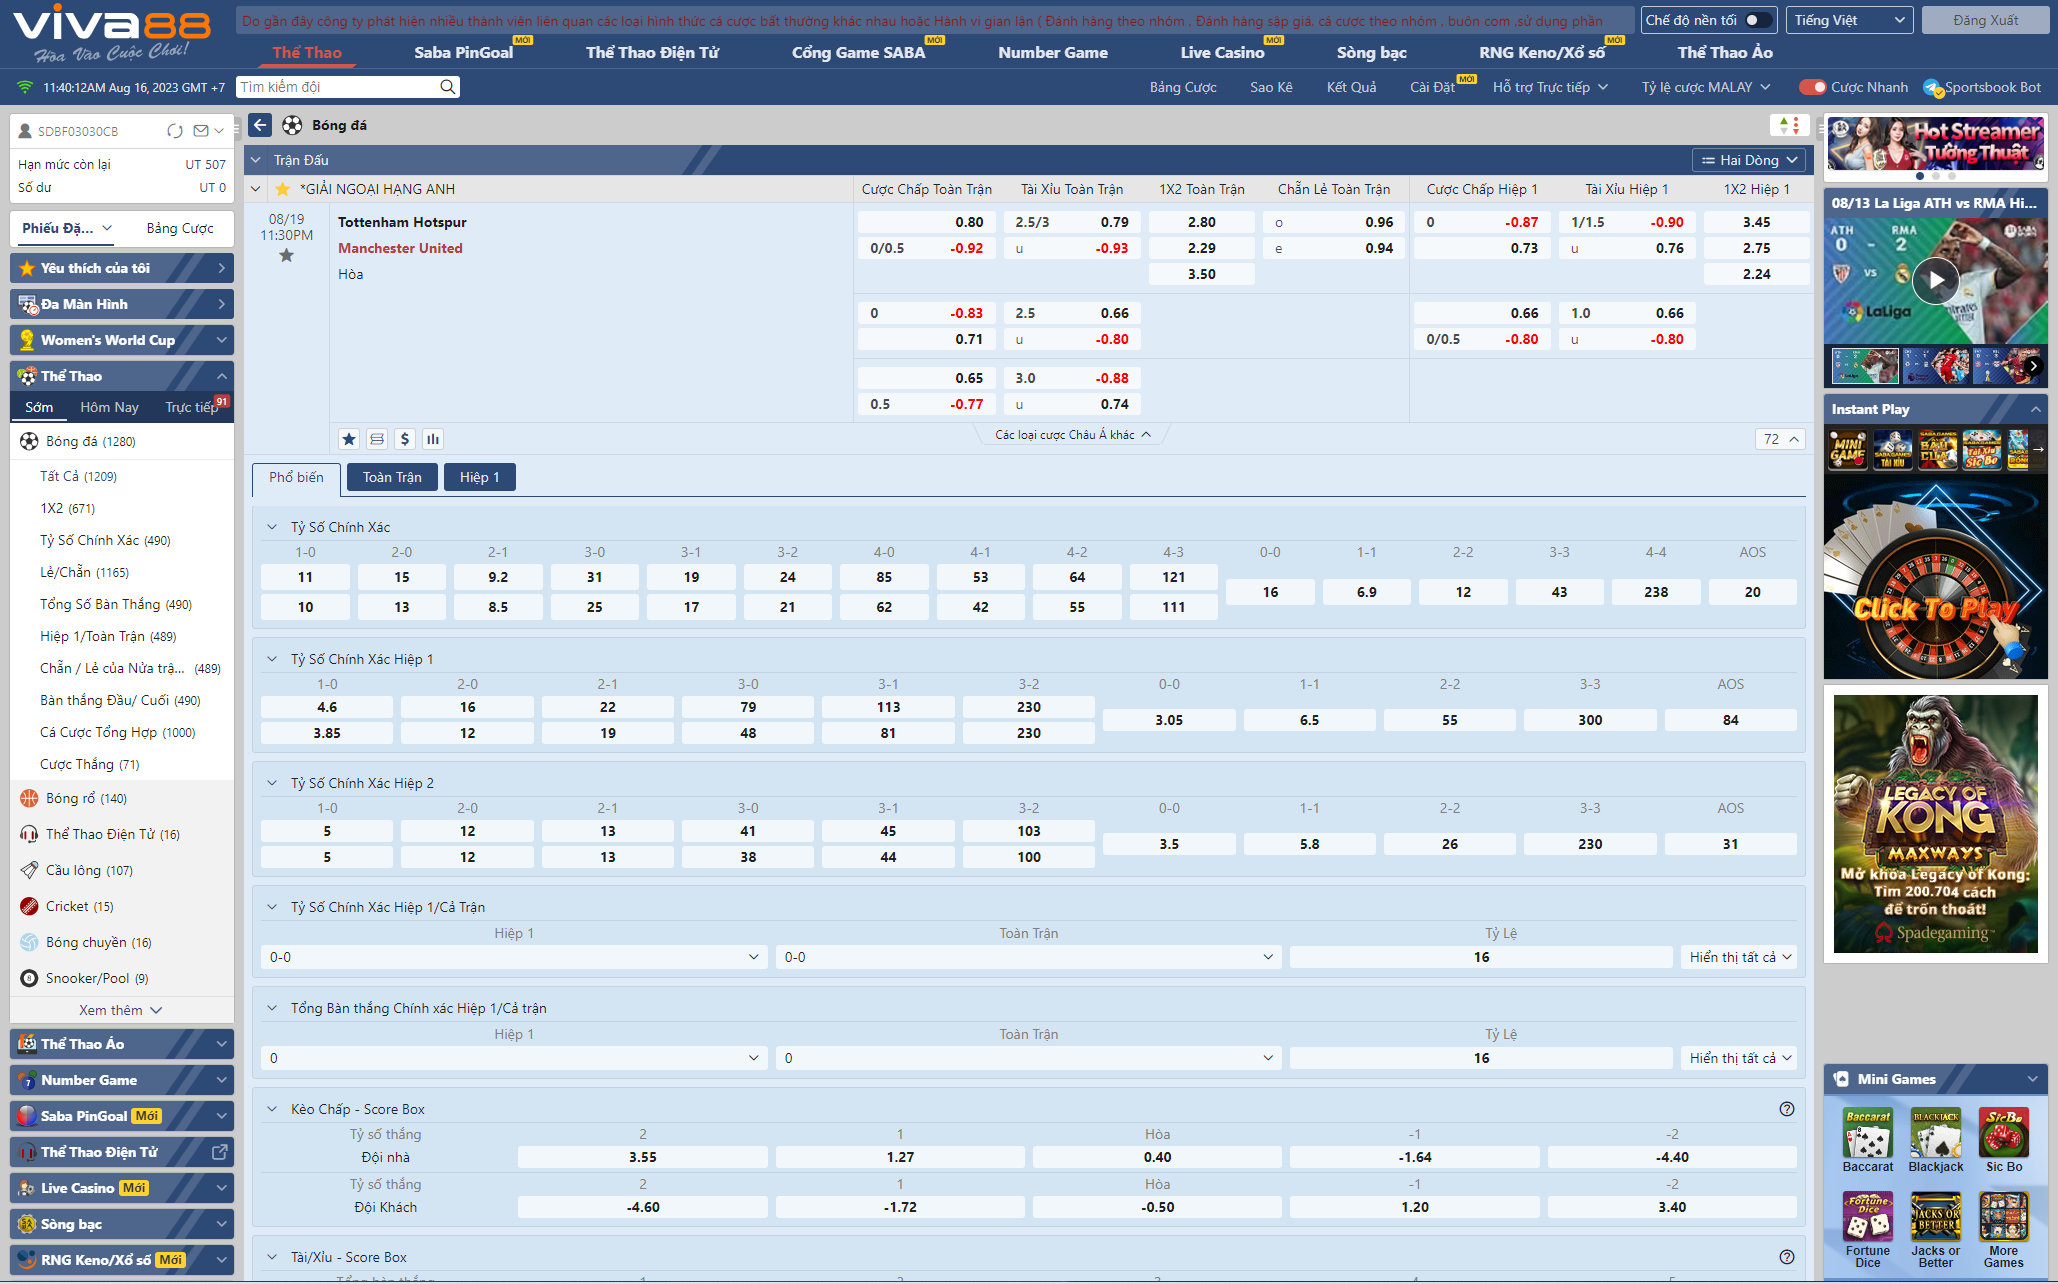
Task: Toggle dark mode switch Chế độ nền tối
Action: point(1757,20)
